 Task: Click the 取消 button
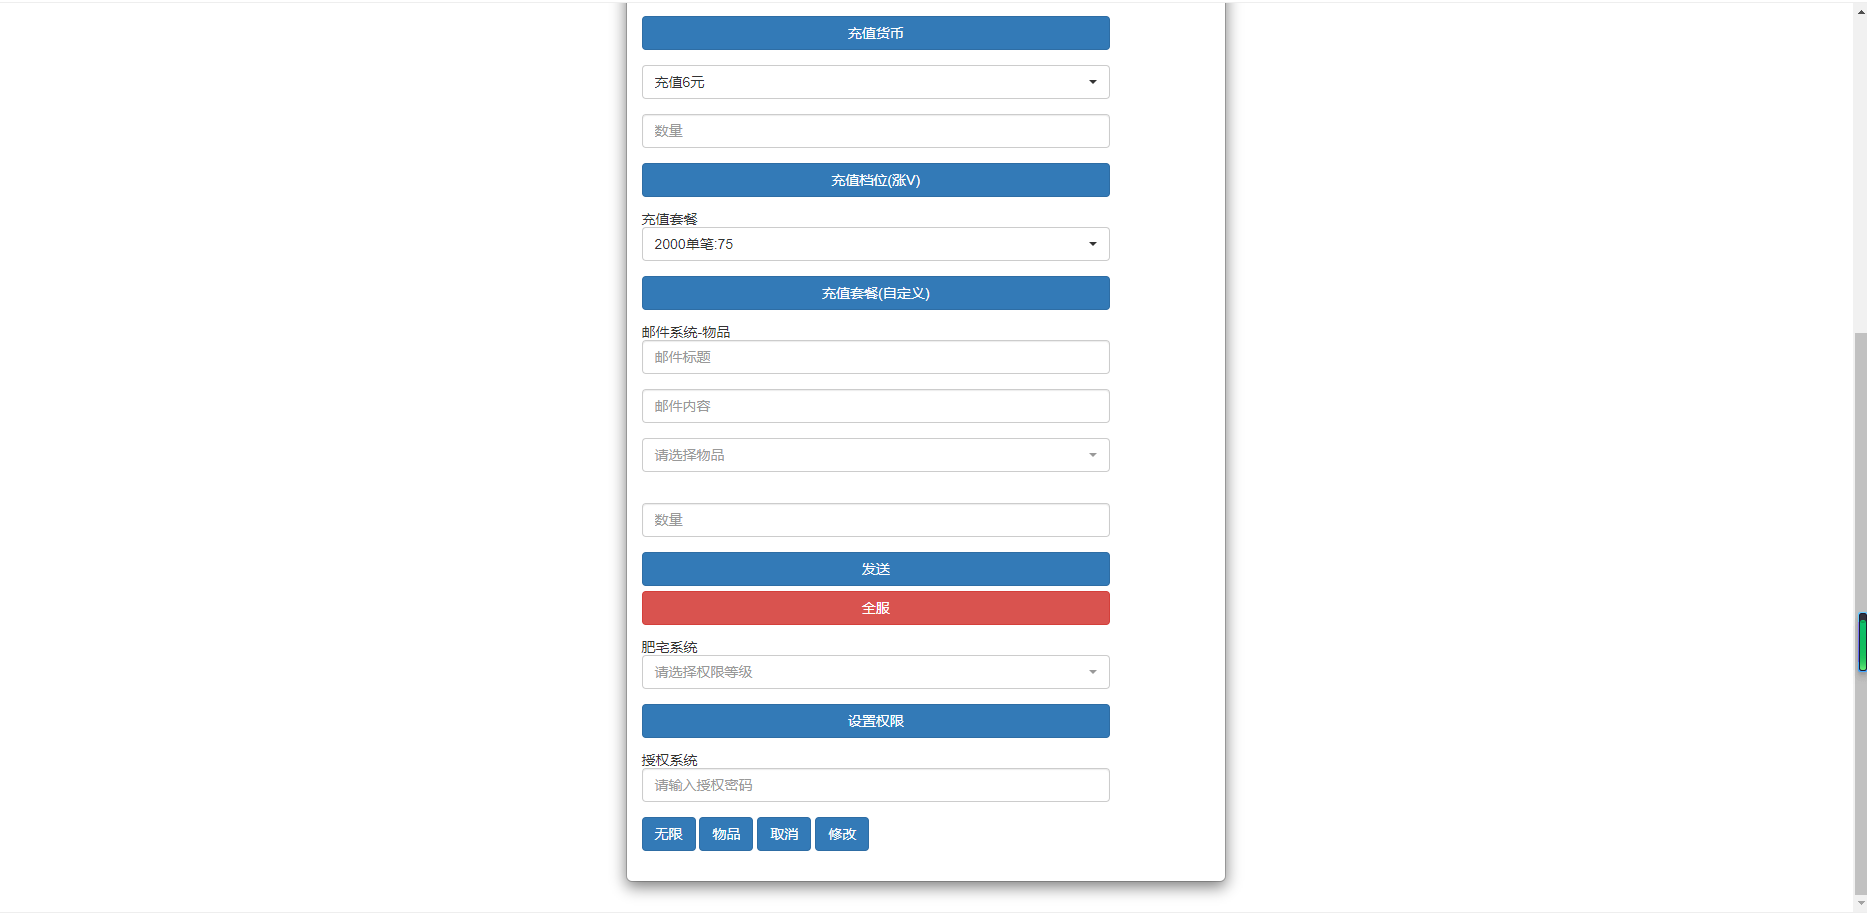pos(784,834)
